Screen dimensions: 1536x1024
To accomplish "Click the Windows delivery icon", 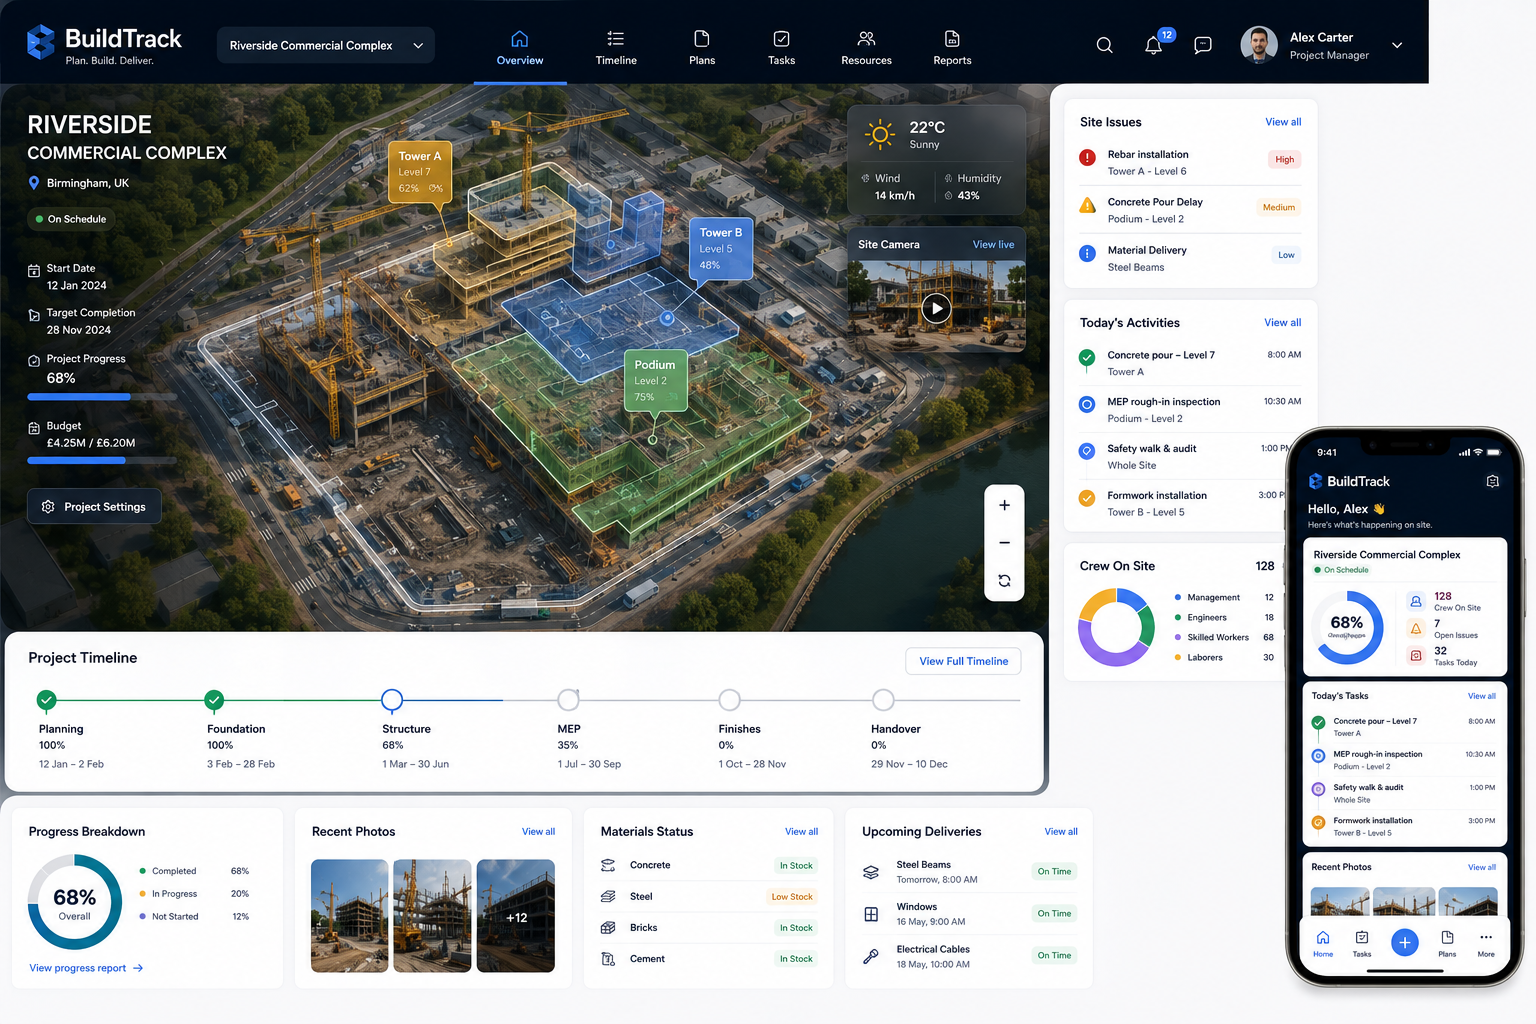I will pyautogui.click(x=871, y=914).
